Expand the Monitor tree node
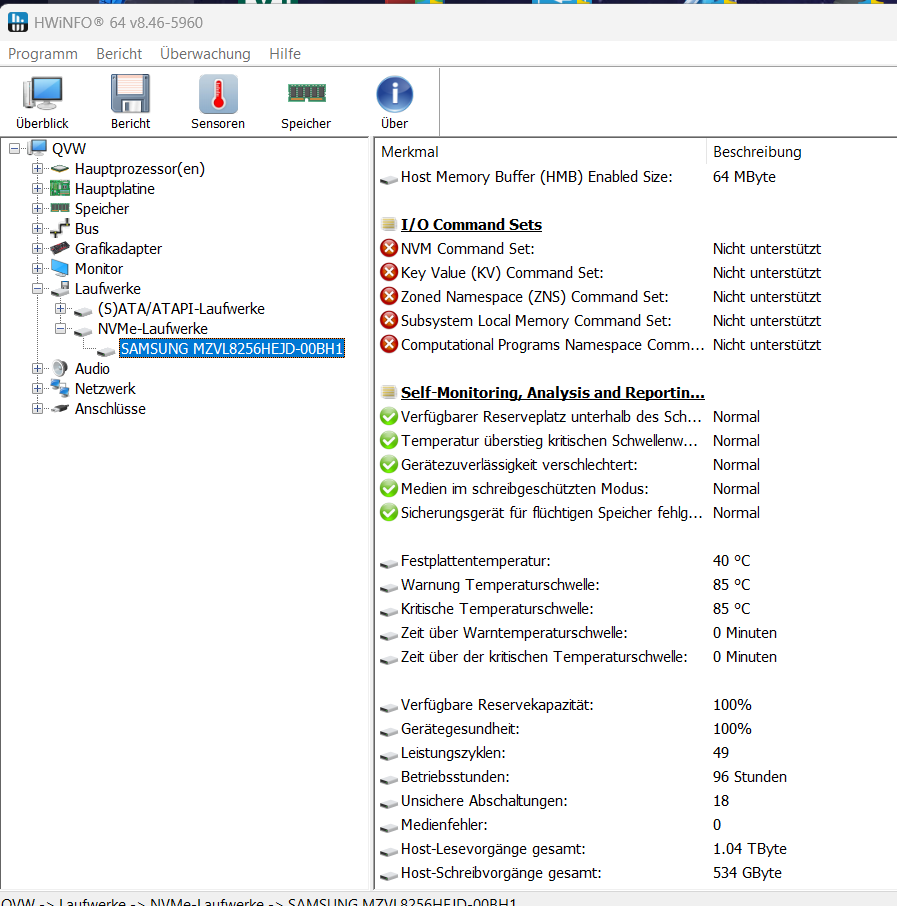Image resolution: width=897 pixels, height=906 pixels. pyautogui.click(x=38, y=269)
